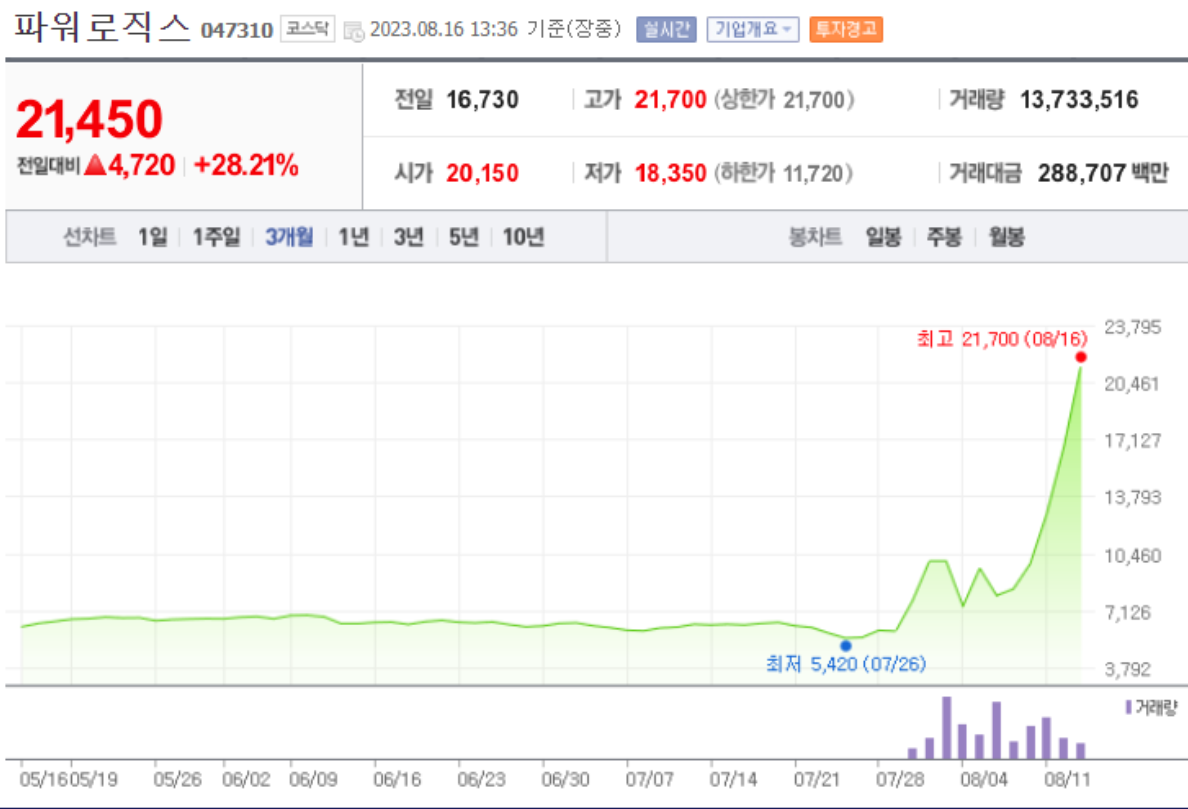This screenshot has height=809, width=1188.
Task: Click the purple 거래량 legend marker
Action: [1128, 707]
